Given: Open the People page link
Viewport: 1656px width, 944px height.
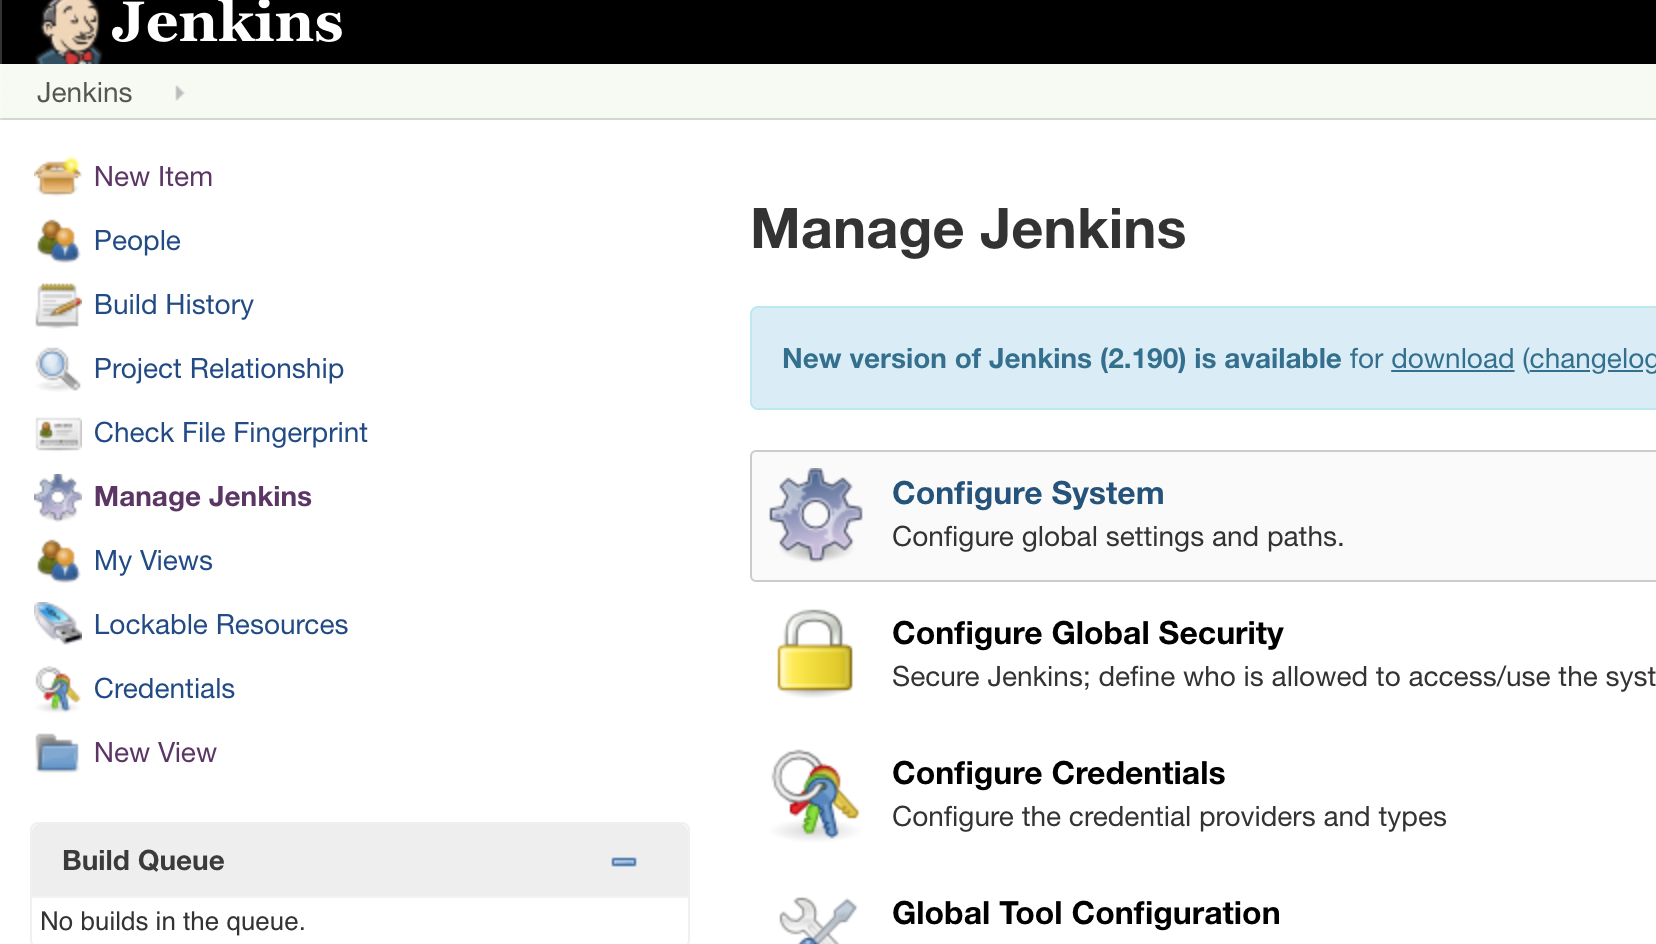Looking at the screenshot, I should (137, 241).
